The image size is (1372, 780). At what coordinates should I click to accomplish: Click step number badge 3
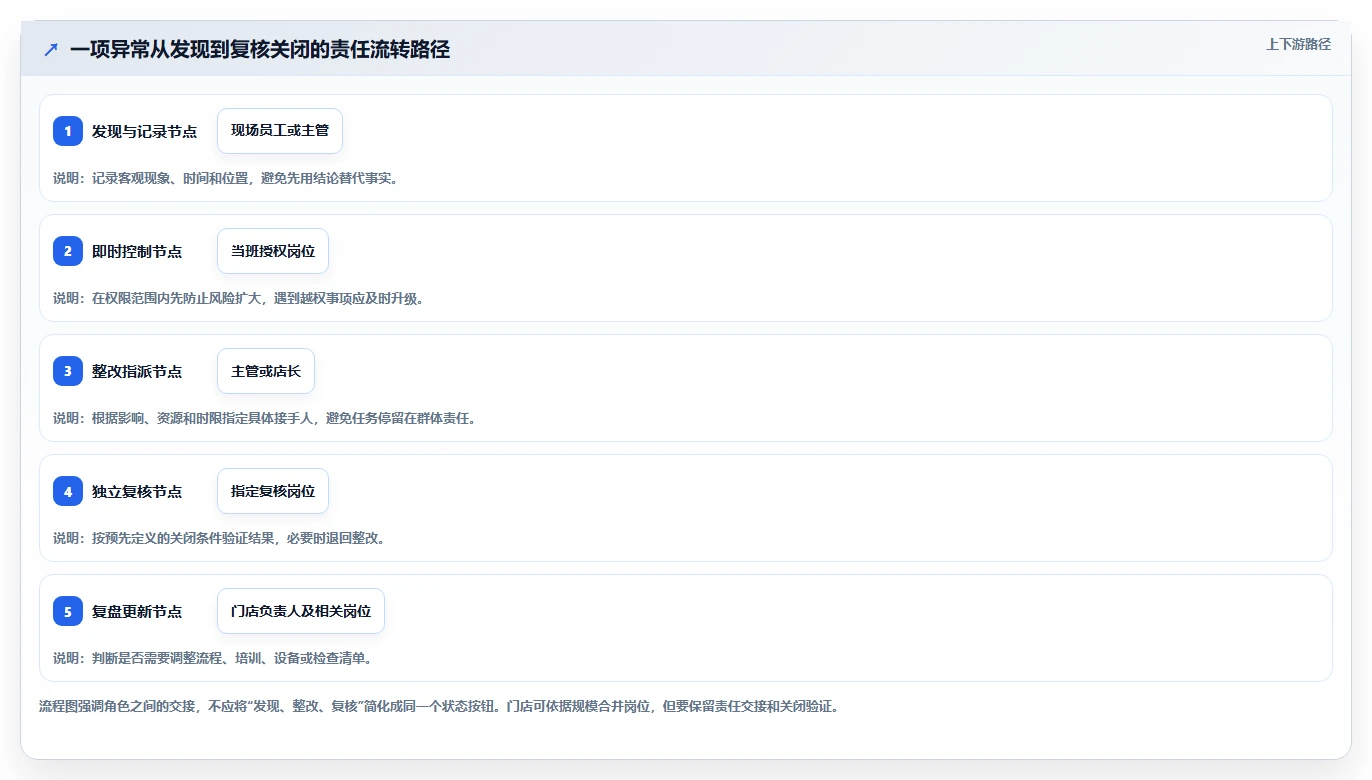[68, 371]
